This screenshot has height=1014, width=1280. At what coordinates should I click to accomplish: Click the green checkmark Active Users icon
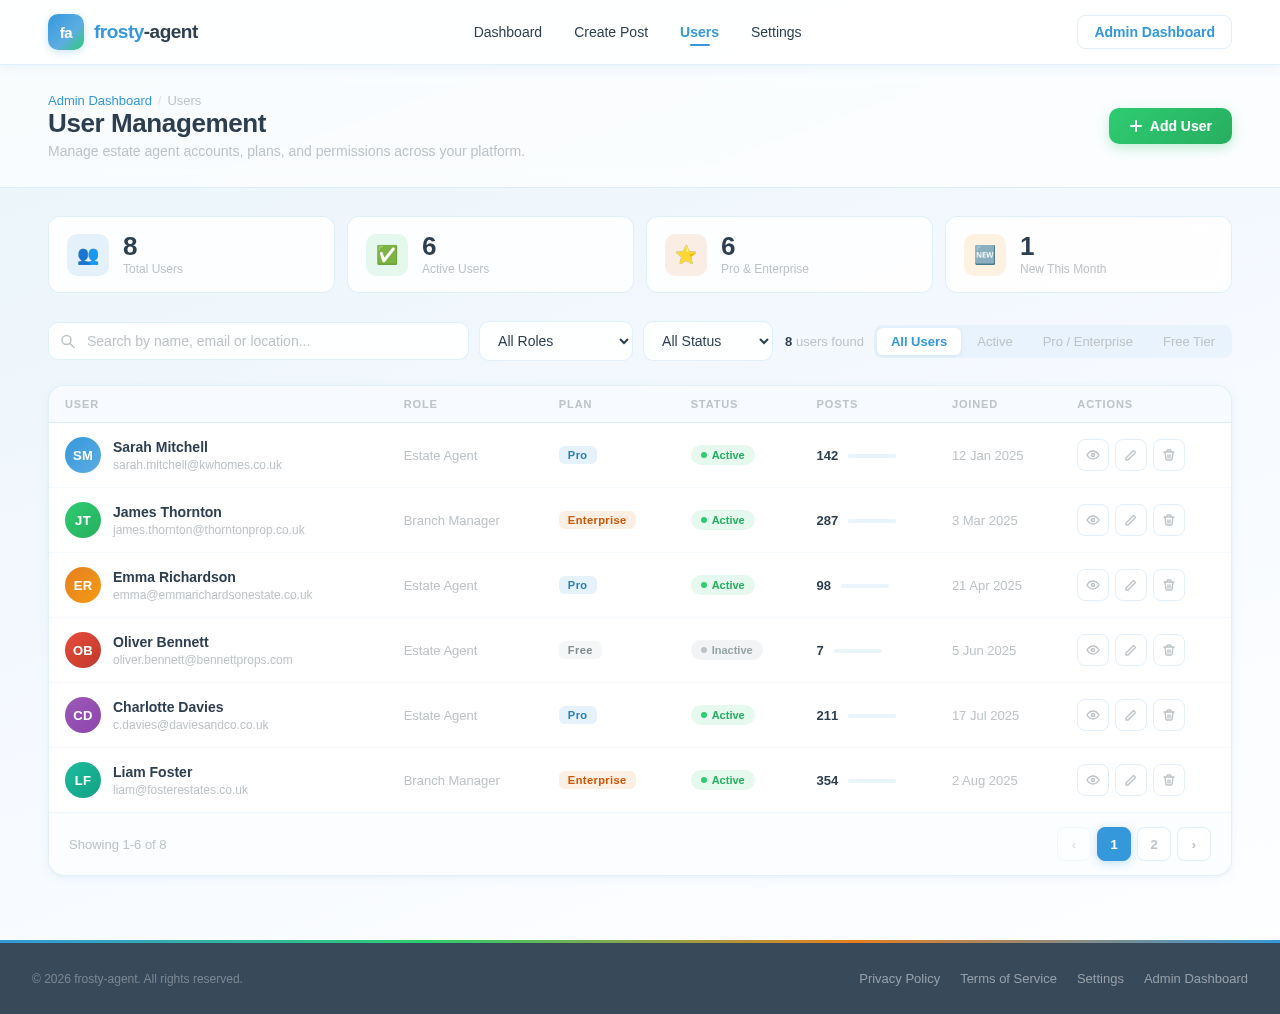click(x=386, y=255)
